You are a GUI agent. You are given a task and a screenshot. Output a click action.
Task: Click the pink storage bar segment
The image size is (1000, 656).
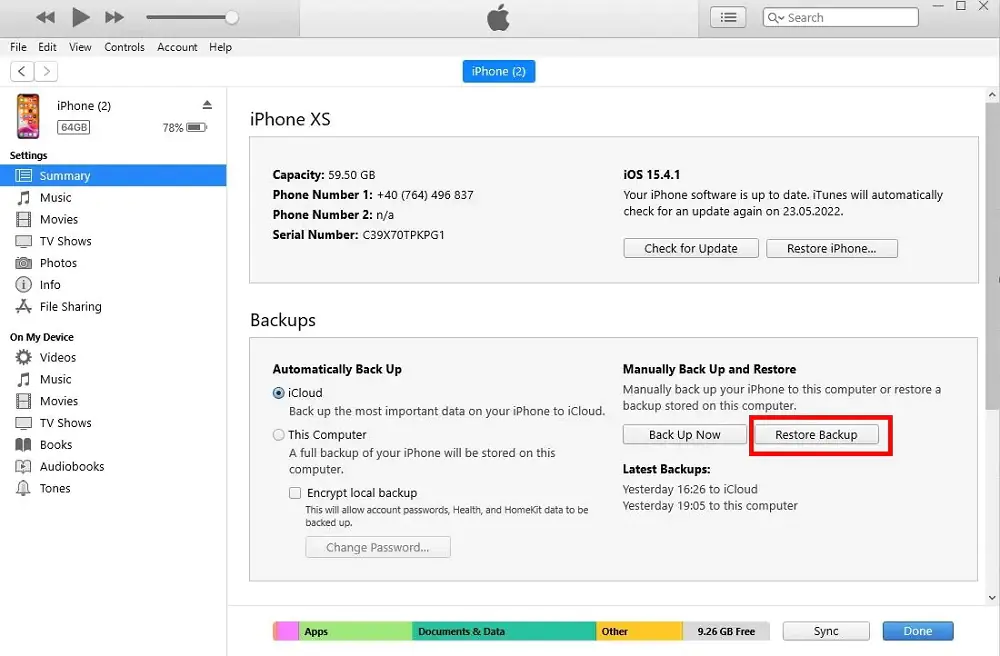coord(287,631)
